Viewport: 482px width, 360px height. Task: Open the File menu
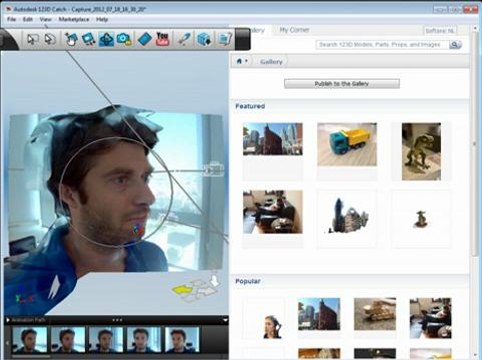pos(11,19)
